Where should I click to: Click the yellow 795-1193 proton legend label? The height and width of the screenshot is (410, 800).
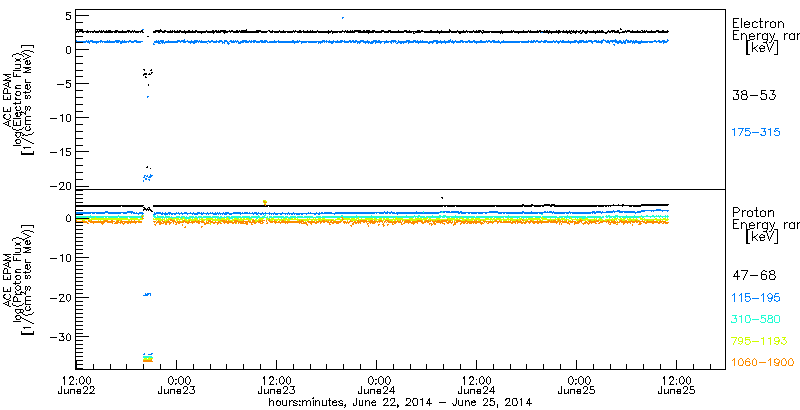(x=760, y=341)
